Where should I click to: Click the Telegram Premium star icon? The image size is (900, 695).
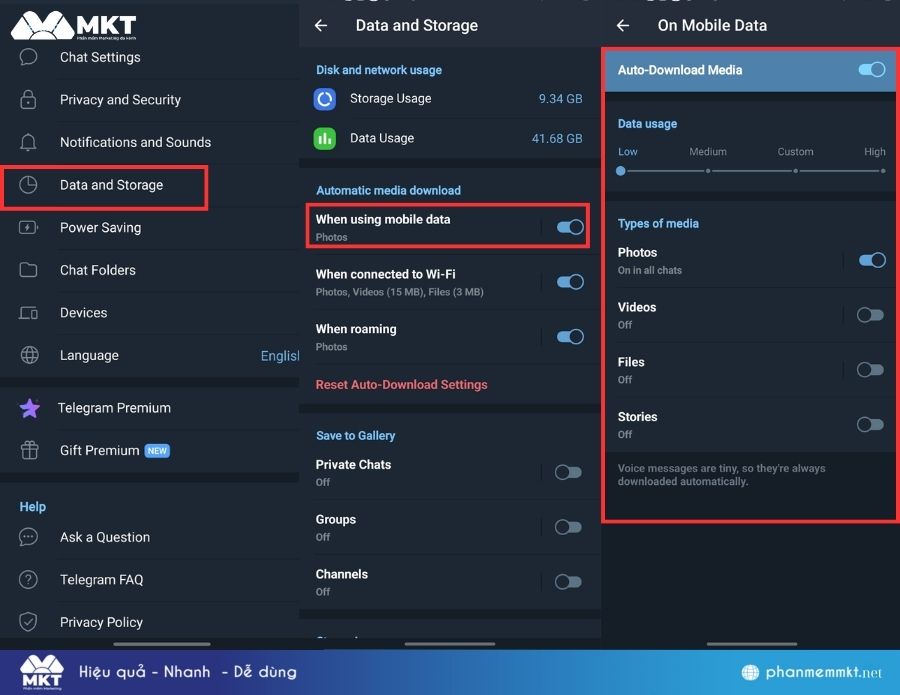click(x=30, y=408)
